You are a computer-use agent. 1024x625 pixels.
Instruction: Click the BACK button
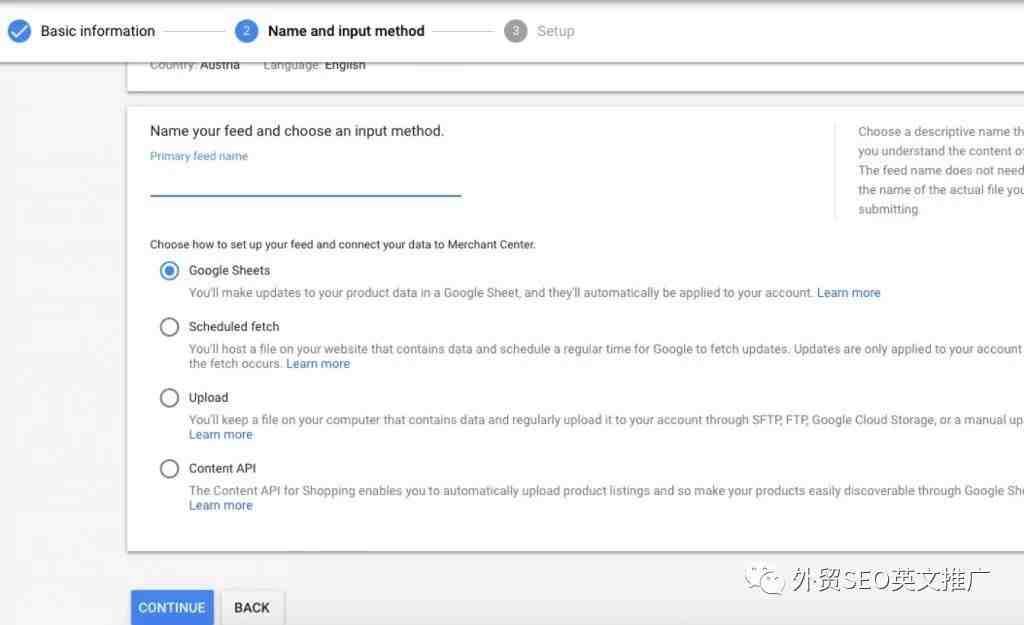[x=251, y=607]
